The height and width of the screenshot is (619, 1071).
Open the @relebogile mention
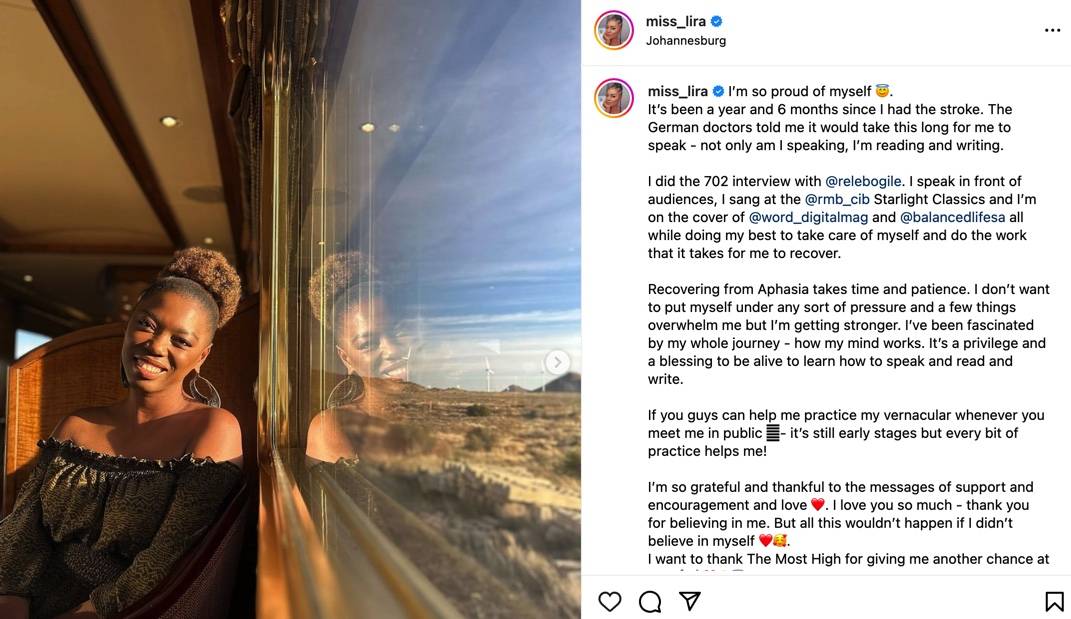(x=863, y=181)
